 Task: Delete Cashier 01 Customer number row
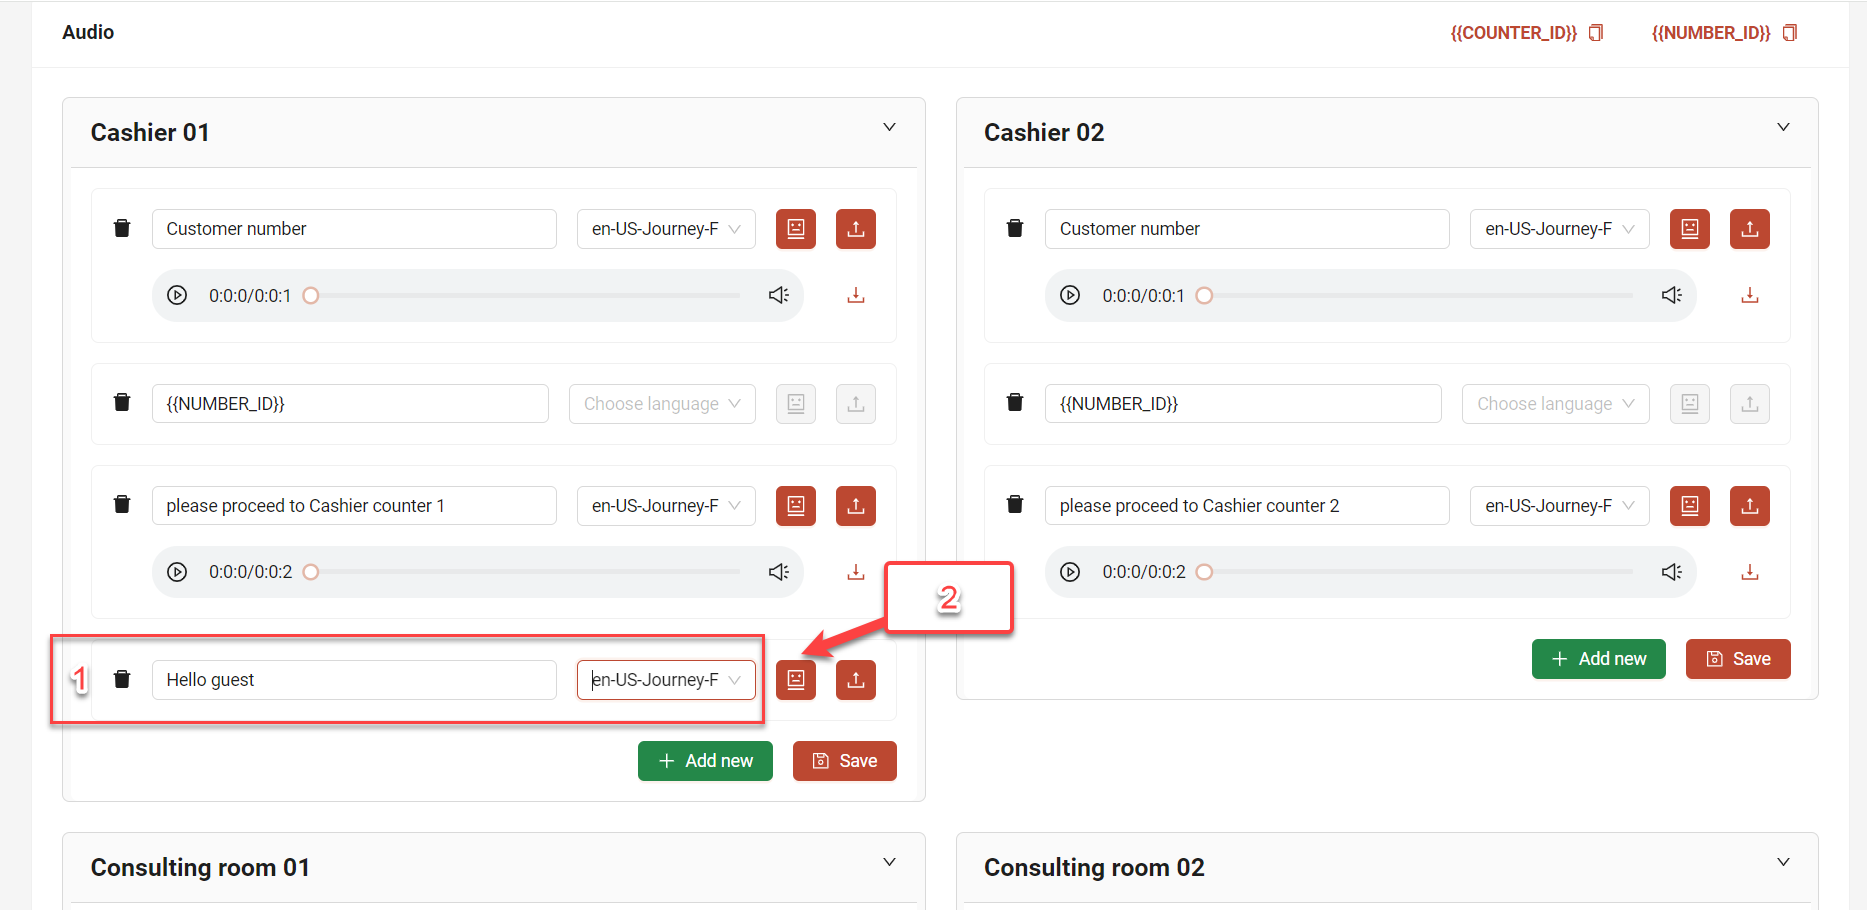[x=122, y=228]
